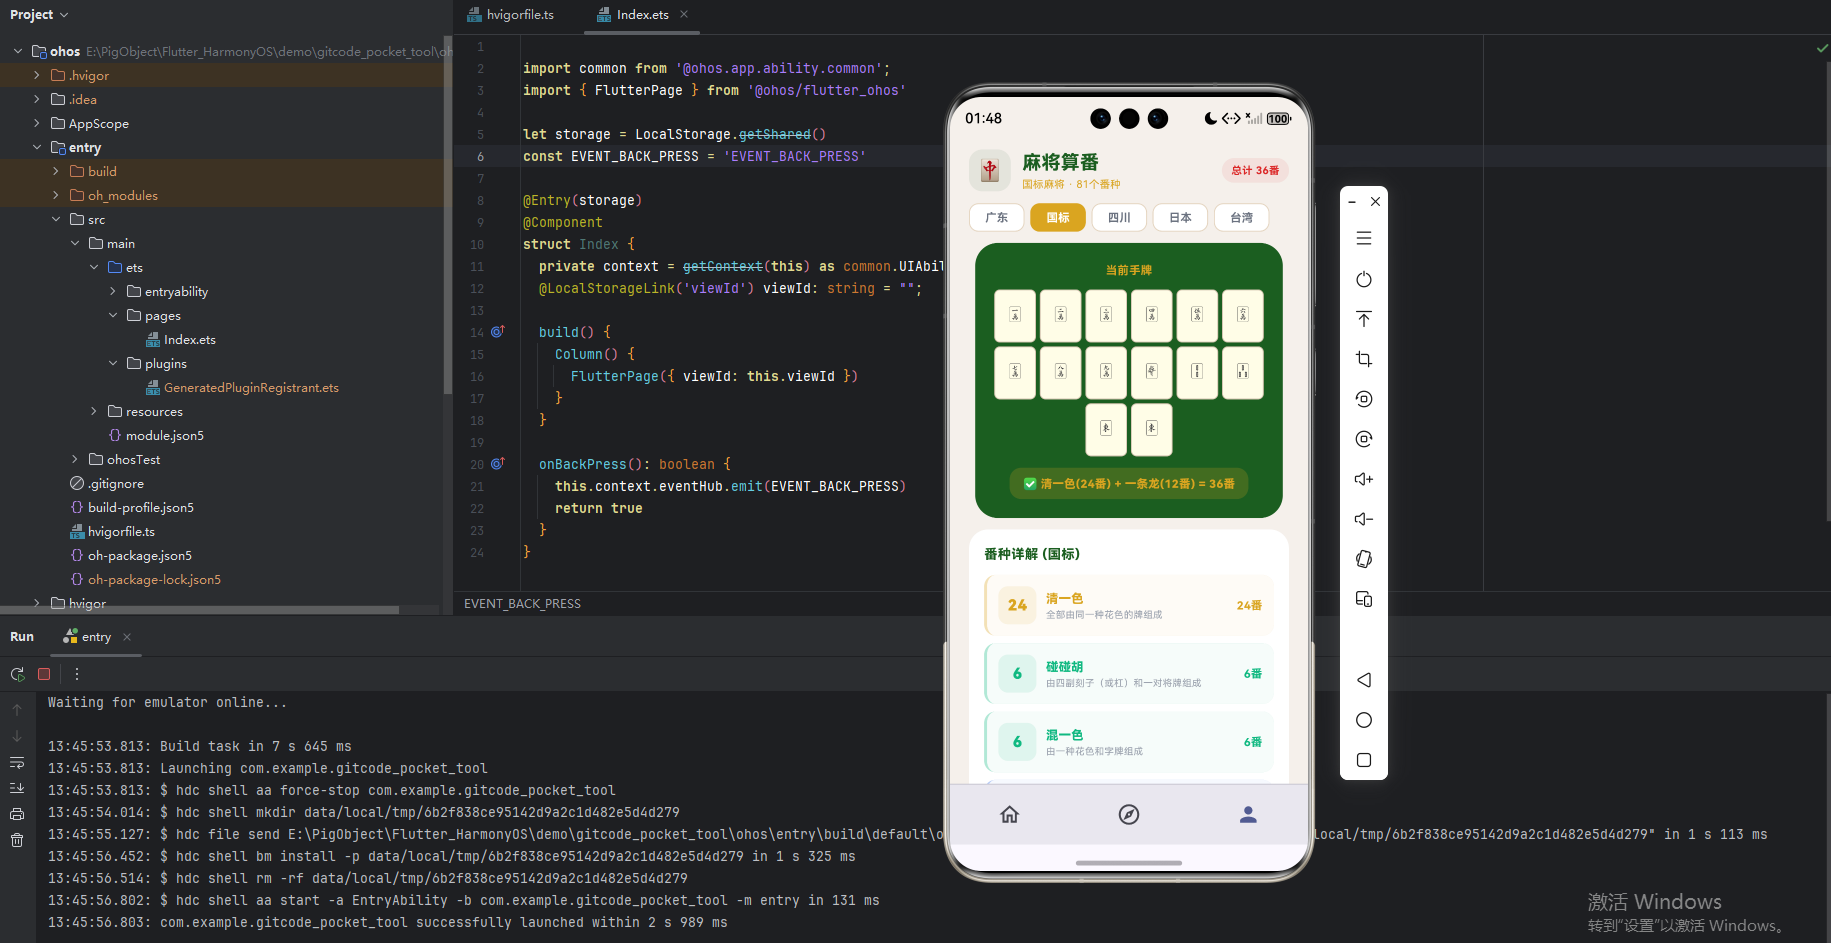Click the emulator back triangle button
This screenshot has width=1831, height=943.
tap(1364, 680)
